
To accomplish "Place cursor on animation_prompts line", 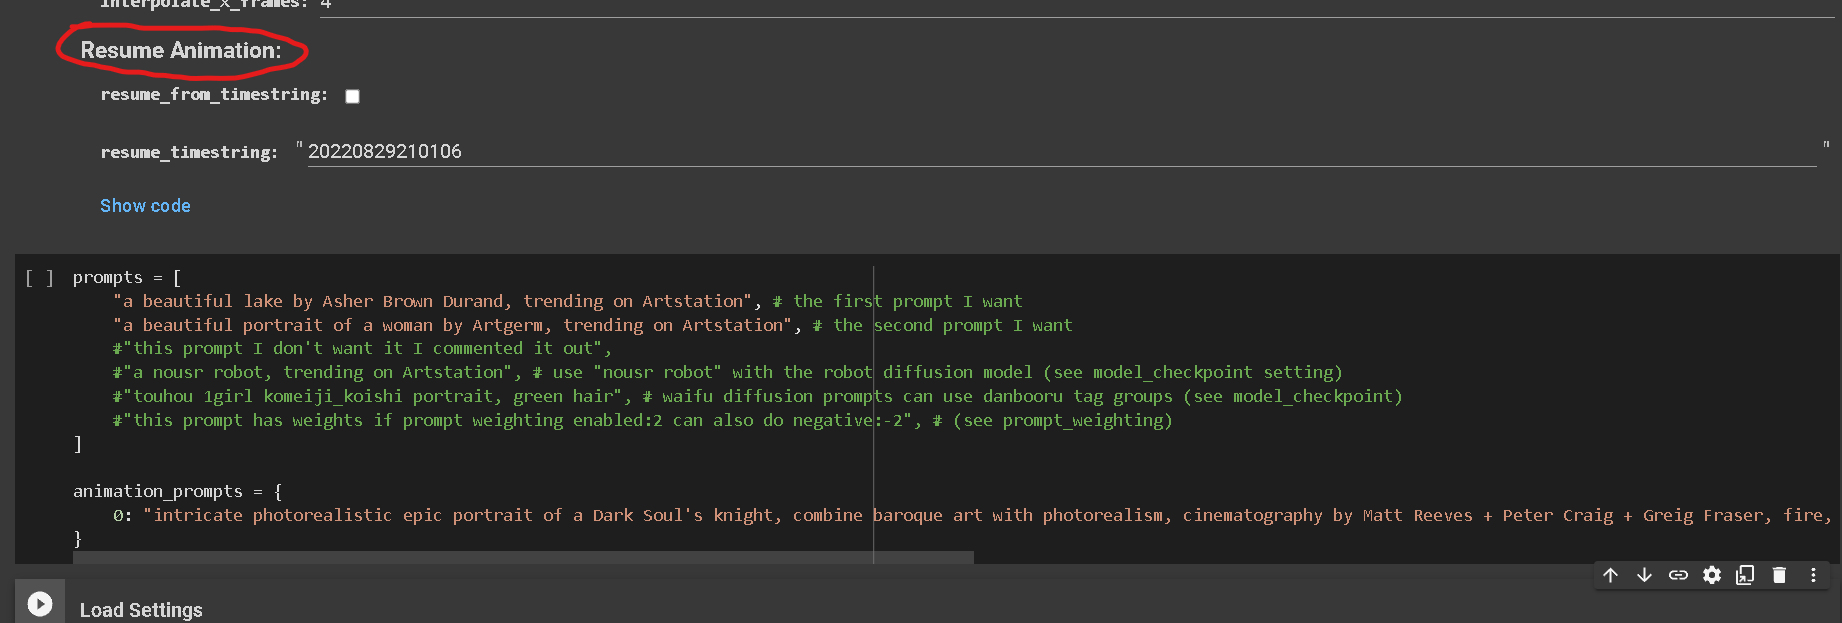I will (177, 491).
